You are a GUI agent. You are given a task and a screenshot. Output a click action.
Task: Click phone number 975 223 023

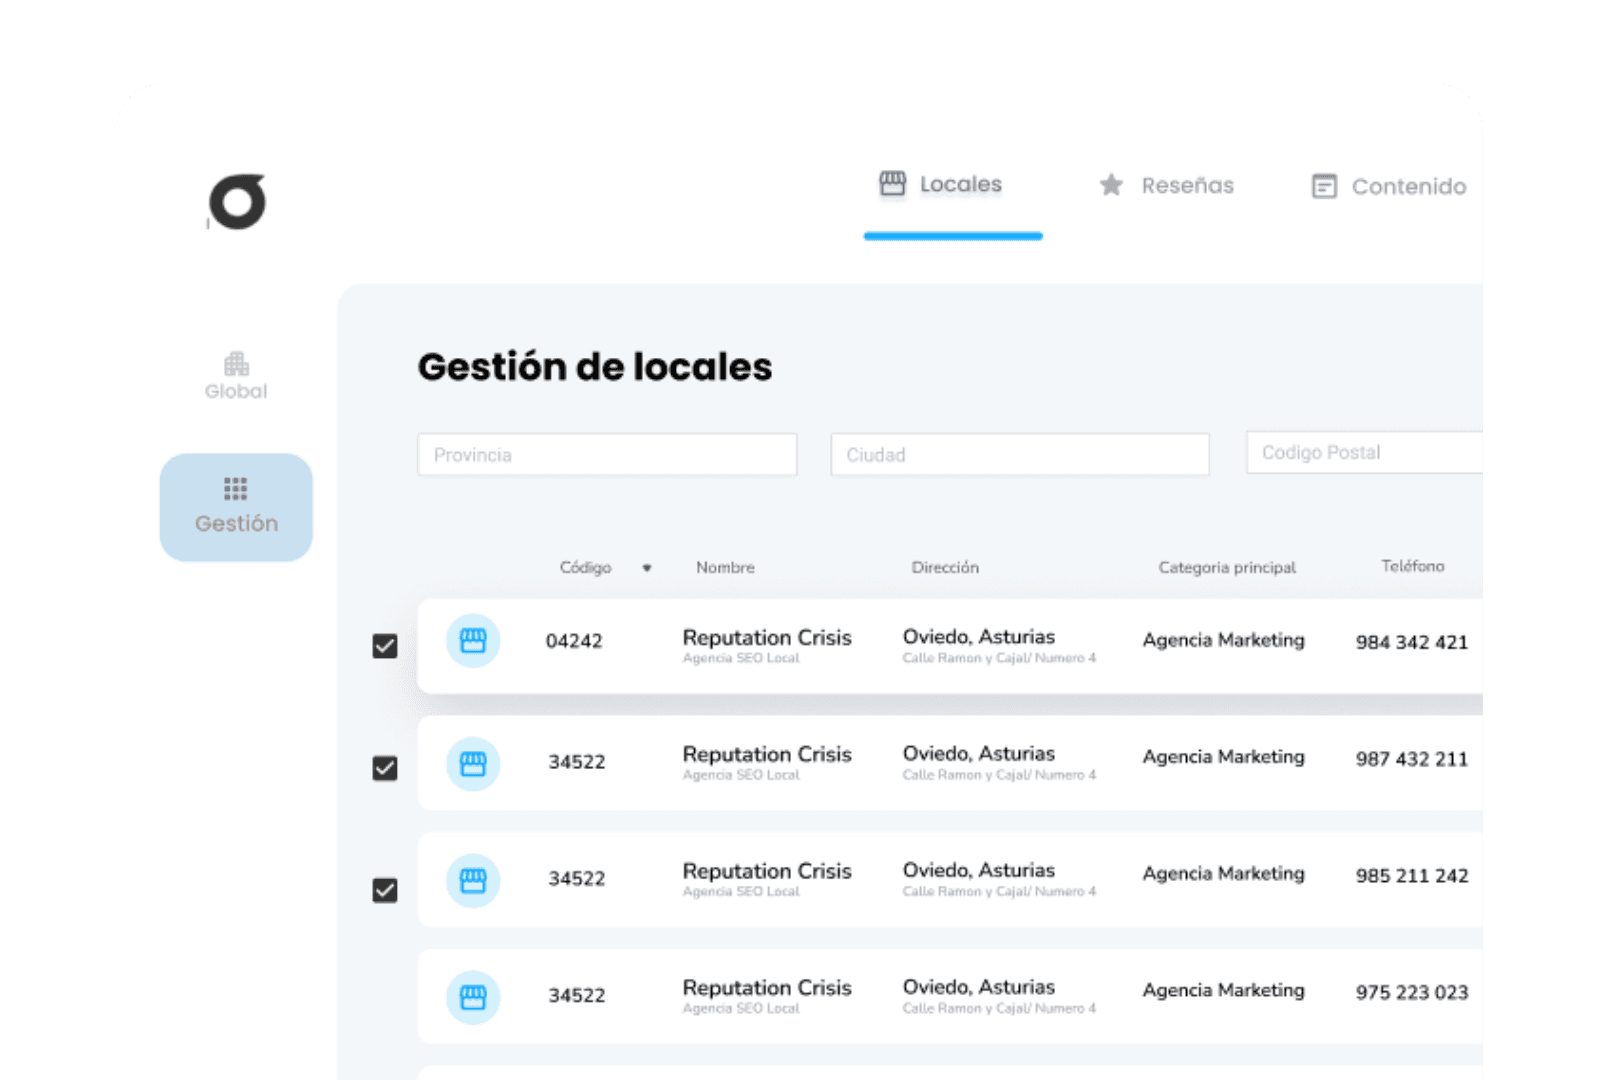[x=1412, y=992]
